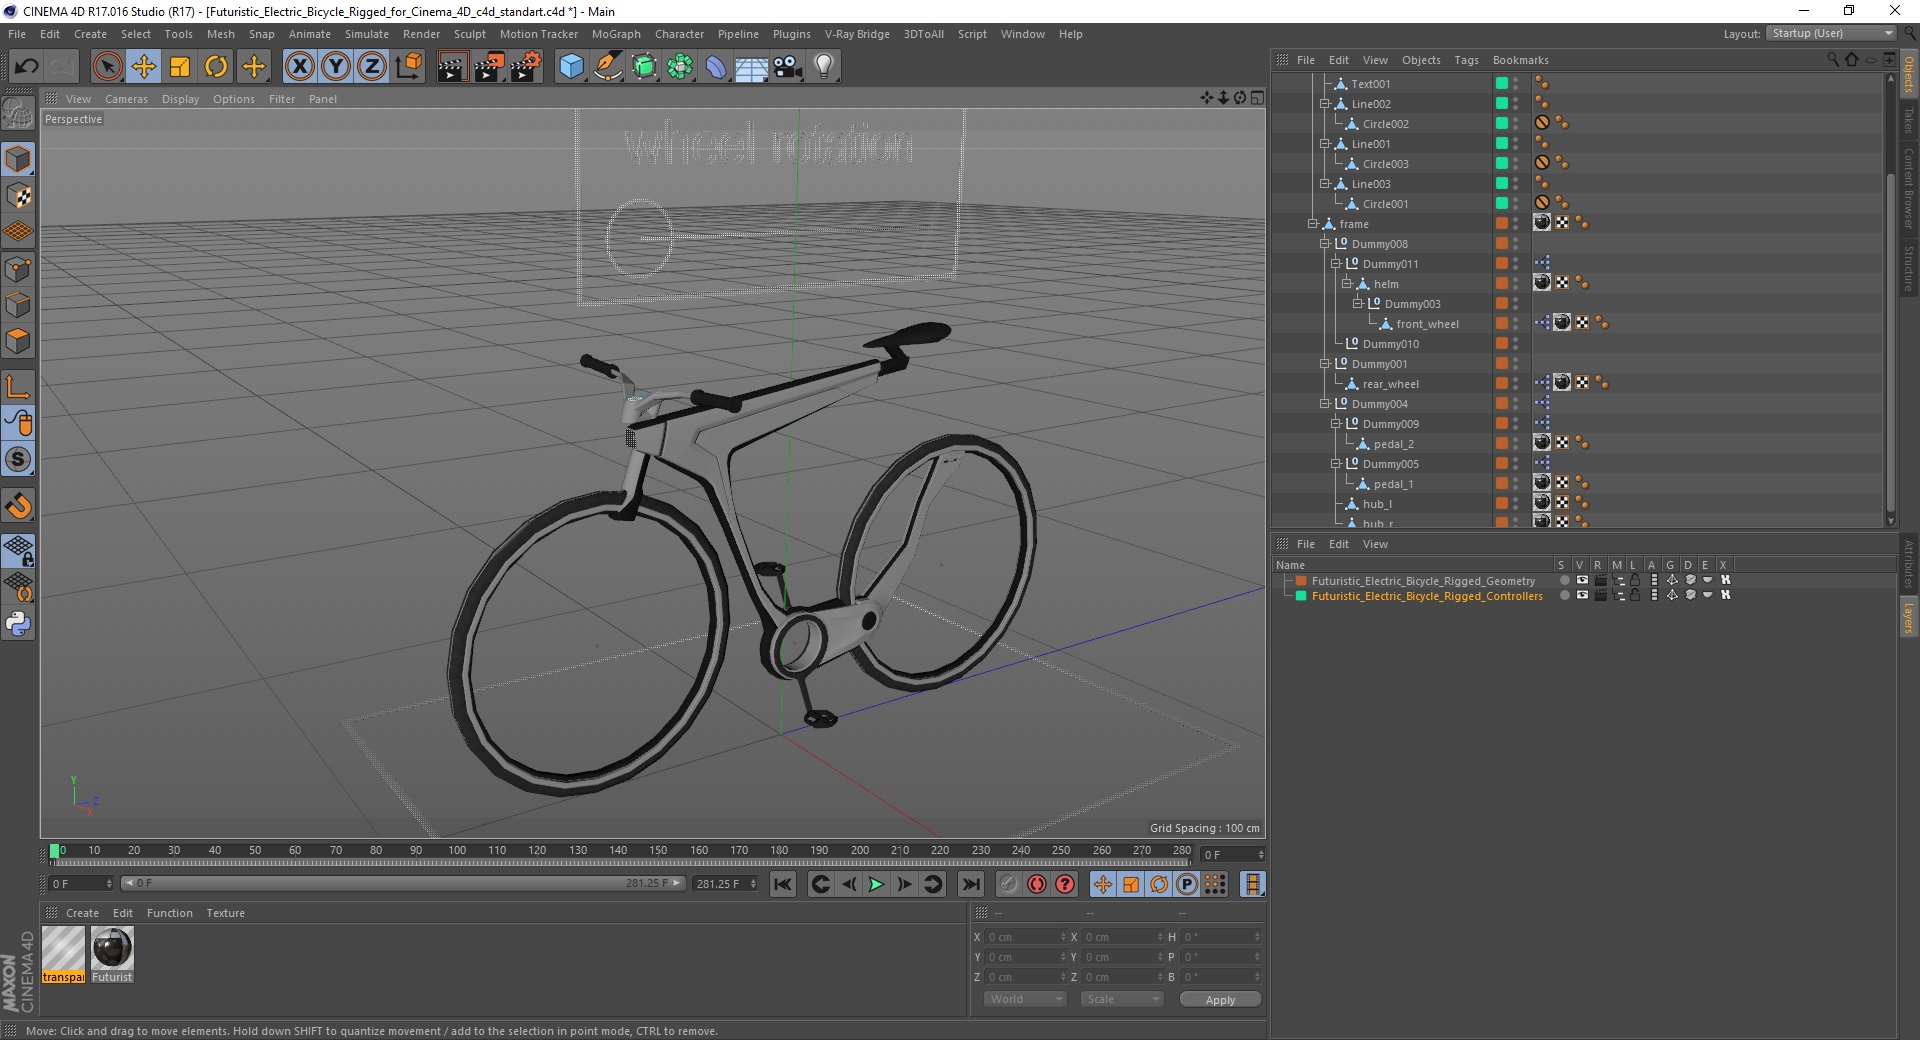Collapse Dummy004 hierarchy

(x=1324, y=404)
